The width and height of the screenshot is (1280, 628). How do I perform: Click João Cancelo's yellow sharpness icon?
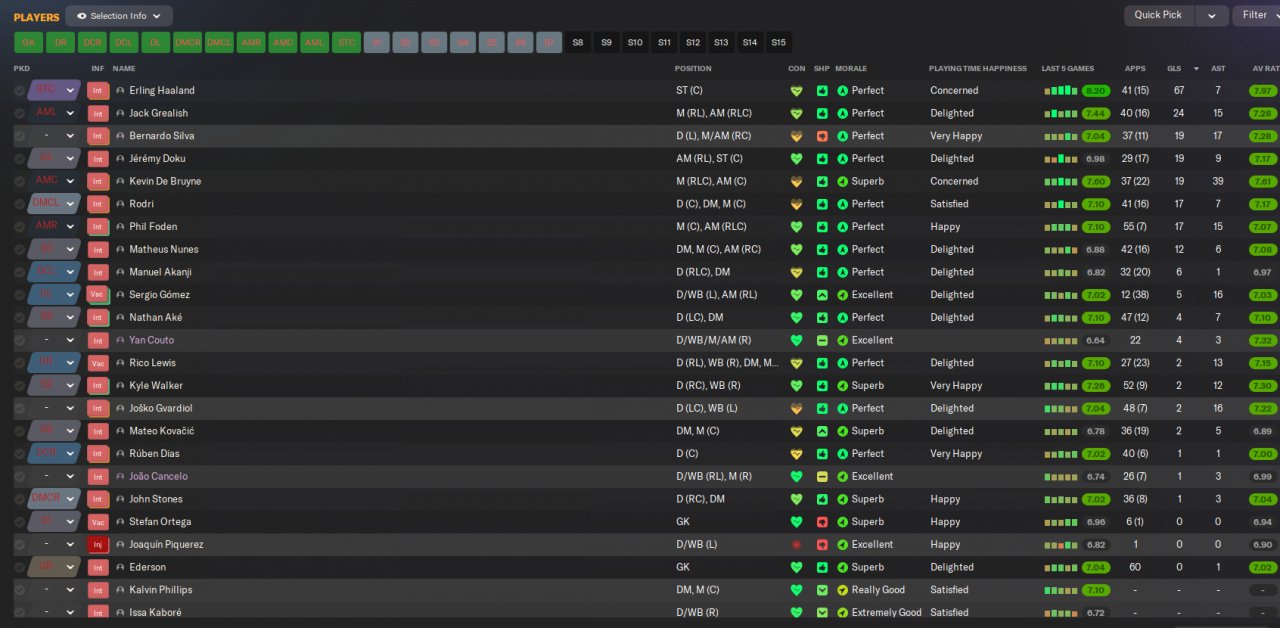(822, 477)
